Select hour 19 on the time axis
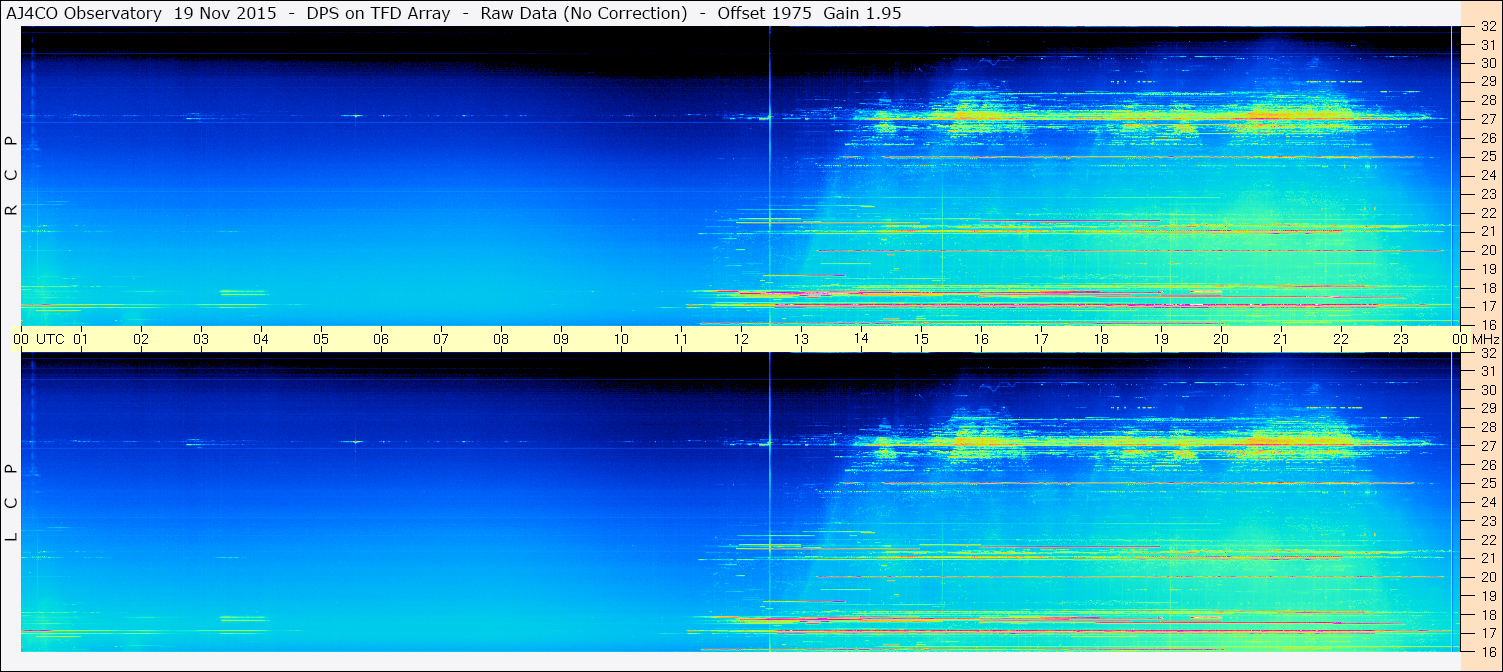The width and height of the screenshot is (1503, 672). pos(1161,339)
